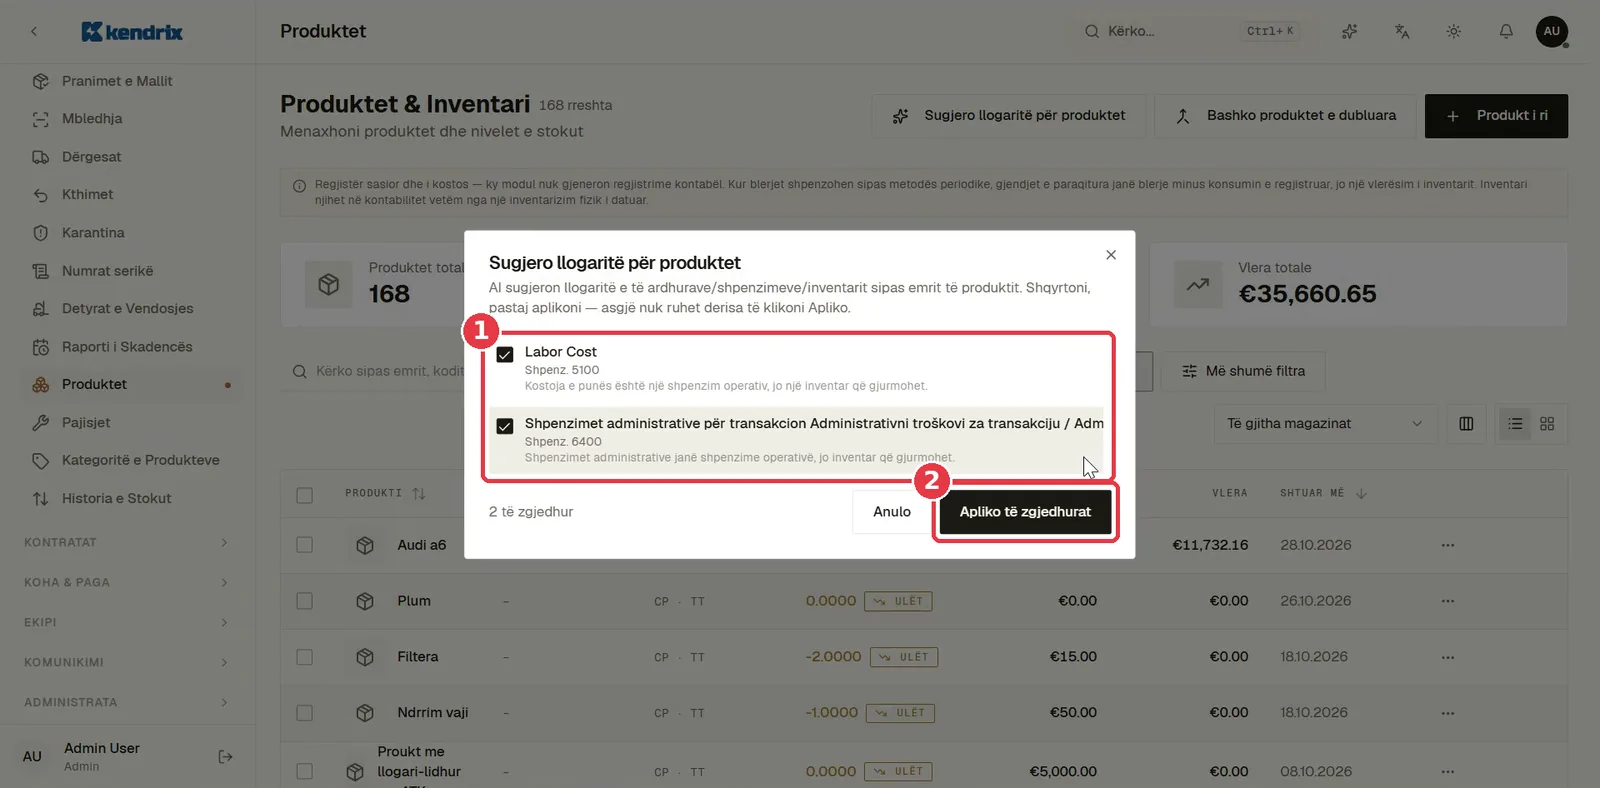This screenshot has width=1600, height=788.
Task: Expand the KOHA & PAGA section
Action: [127, 582]
